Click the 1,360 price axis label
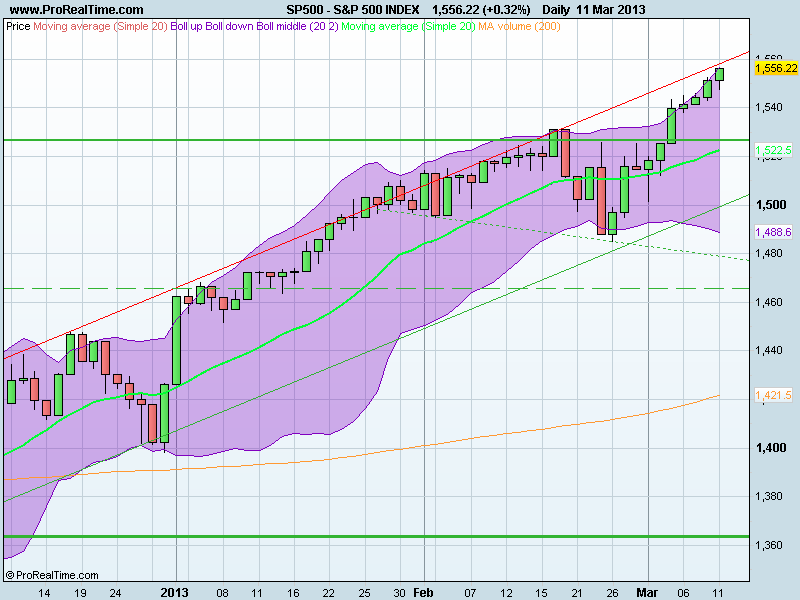The image size is (800, 600). (x=768, y=545)
